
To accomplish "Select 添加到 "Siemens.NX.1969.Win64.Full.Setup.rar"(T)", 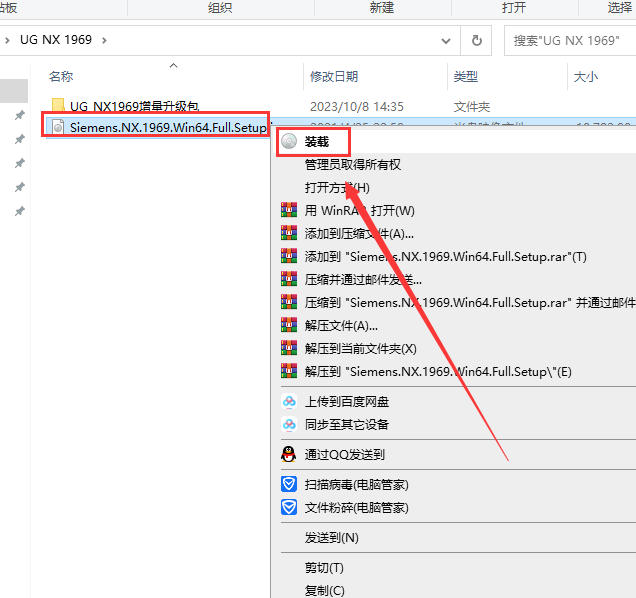I will coord(445,257).
